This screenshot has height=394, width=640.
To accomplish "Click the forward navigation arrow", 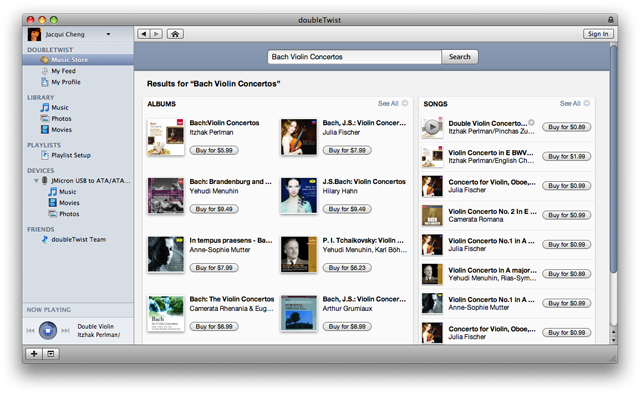I will click(x=157, y=34).
